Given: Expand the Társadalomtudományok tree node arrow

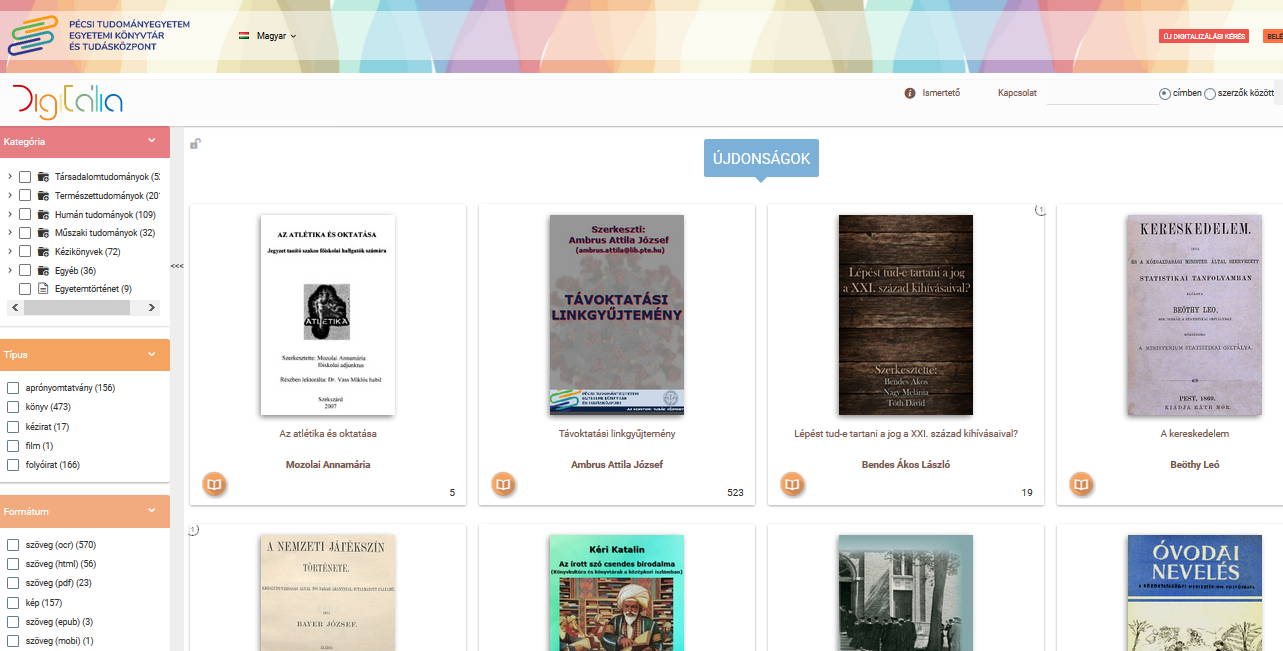Looking at the screenshot, I should point(10,177).
